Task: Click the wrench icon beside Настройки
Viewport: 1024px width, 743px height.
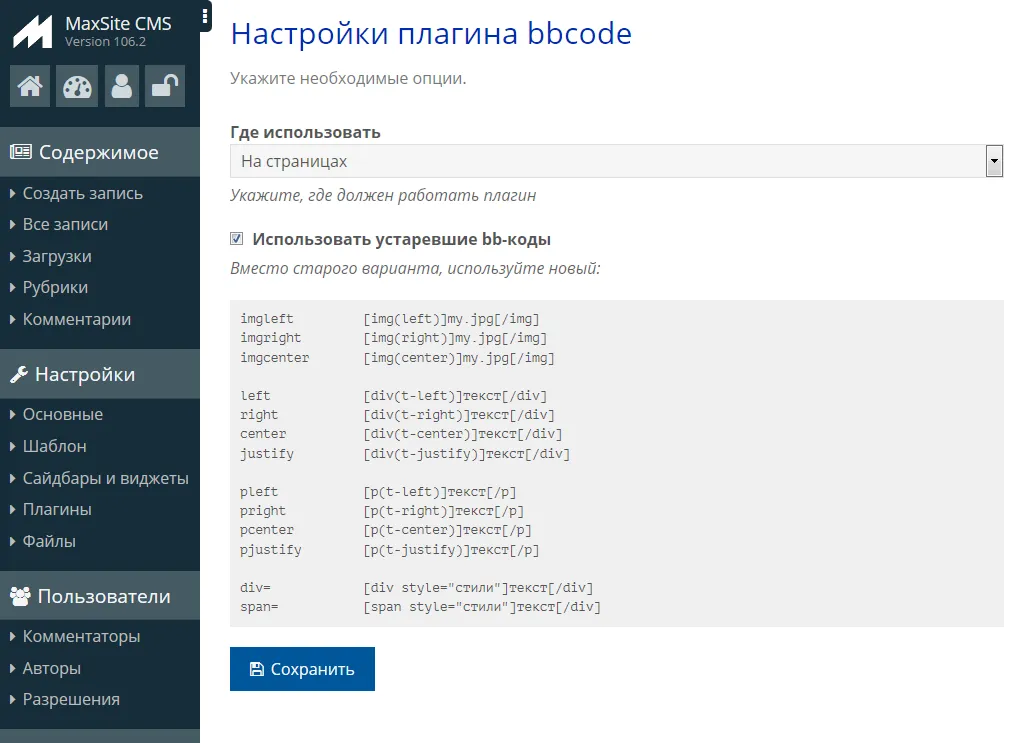Action: [x=19, y=375]
